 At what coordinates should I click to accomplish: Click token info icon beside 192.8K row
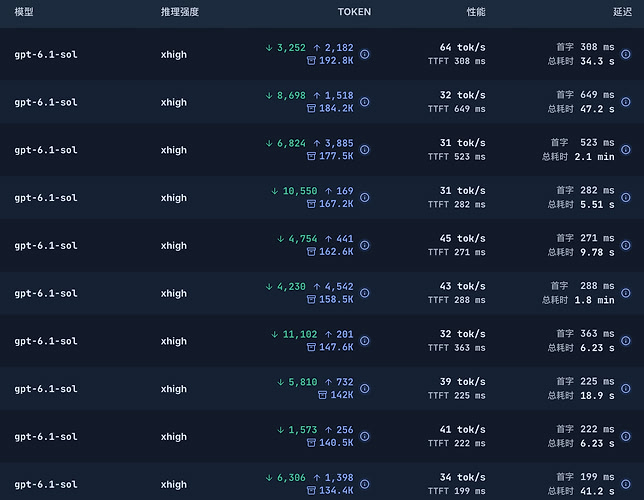(364, 54)
